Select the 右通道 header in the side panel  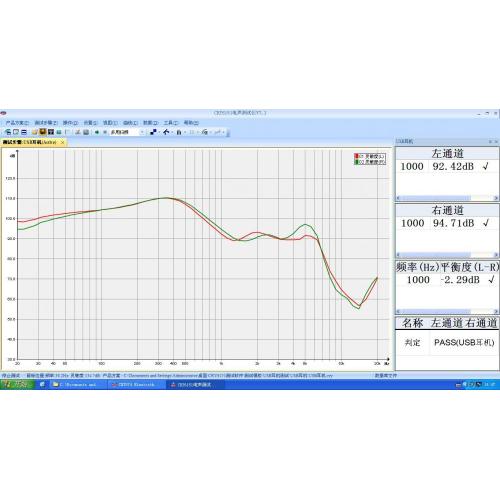coord(447,210)
